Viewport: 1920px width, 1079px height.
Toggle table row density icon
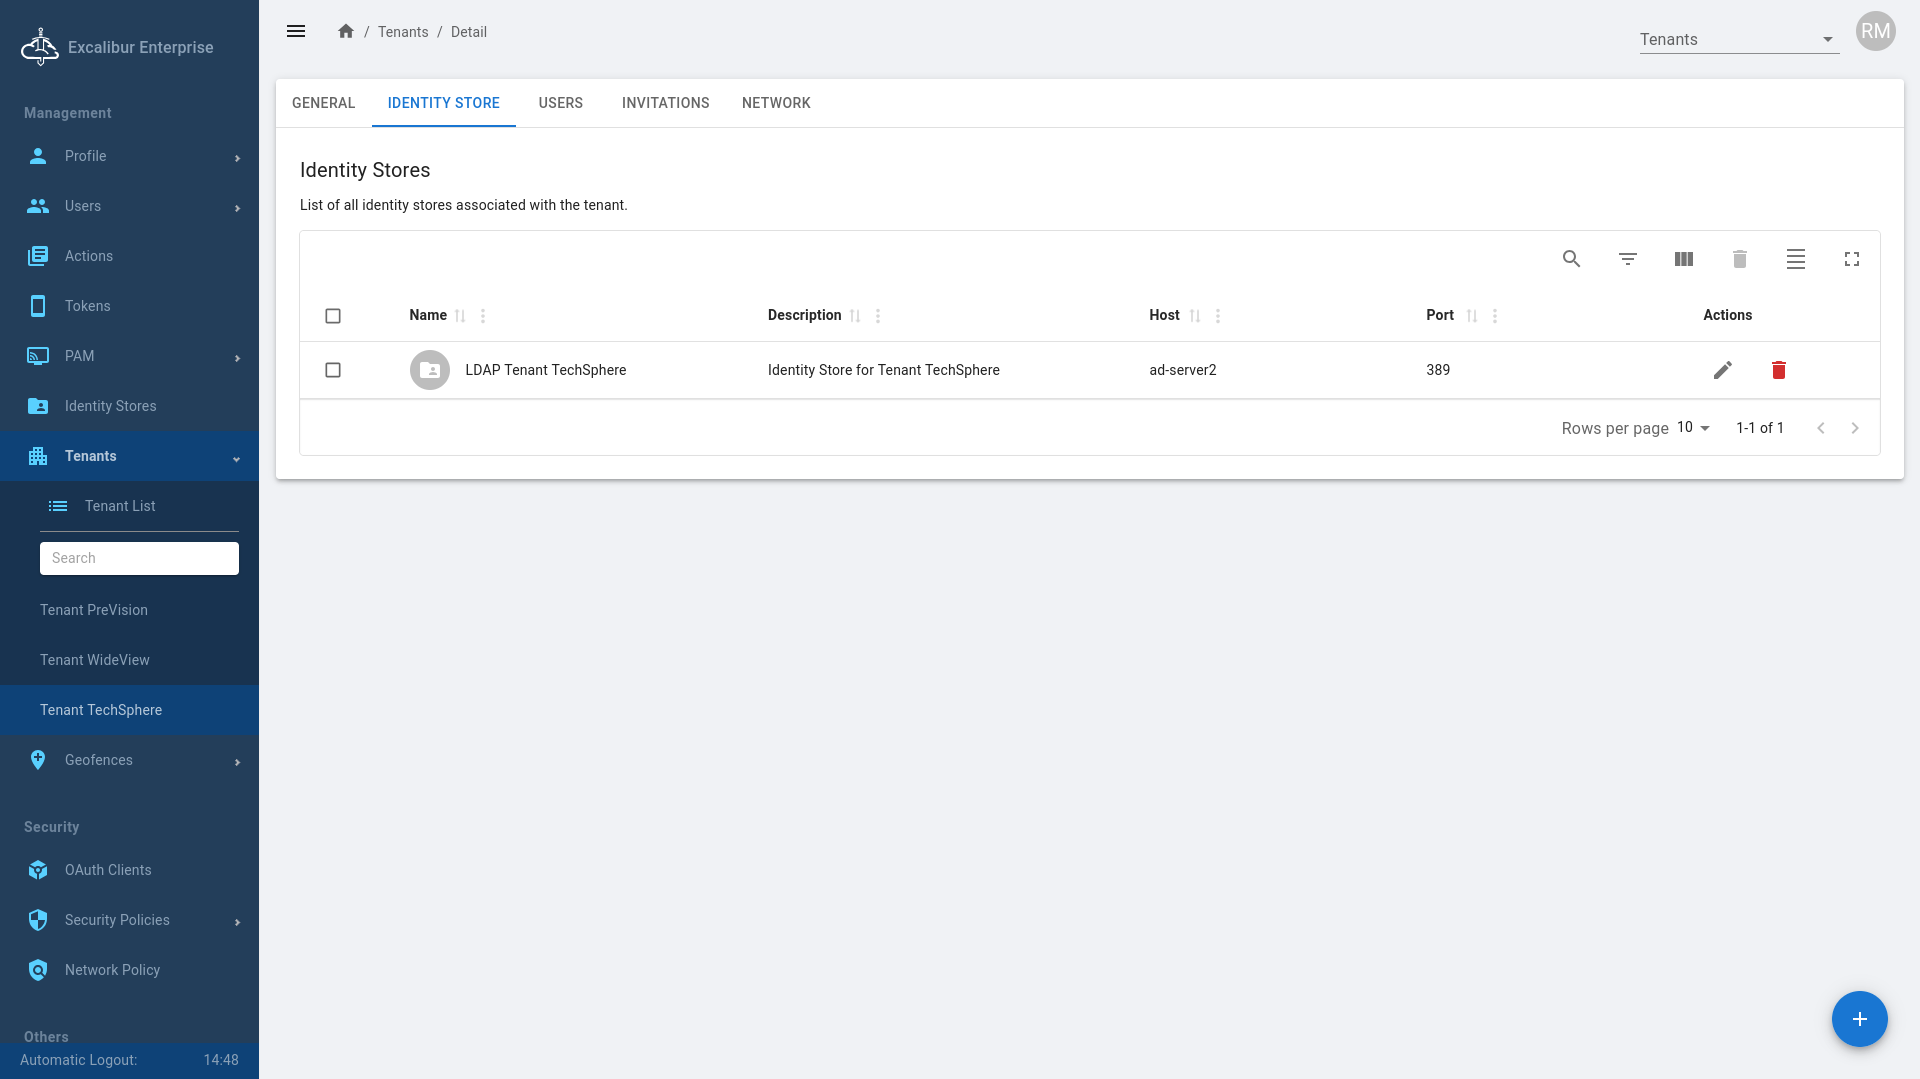tap(1795, 259)
